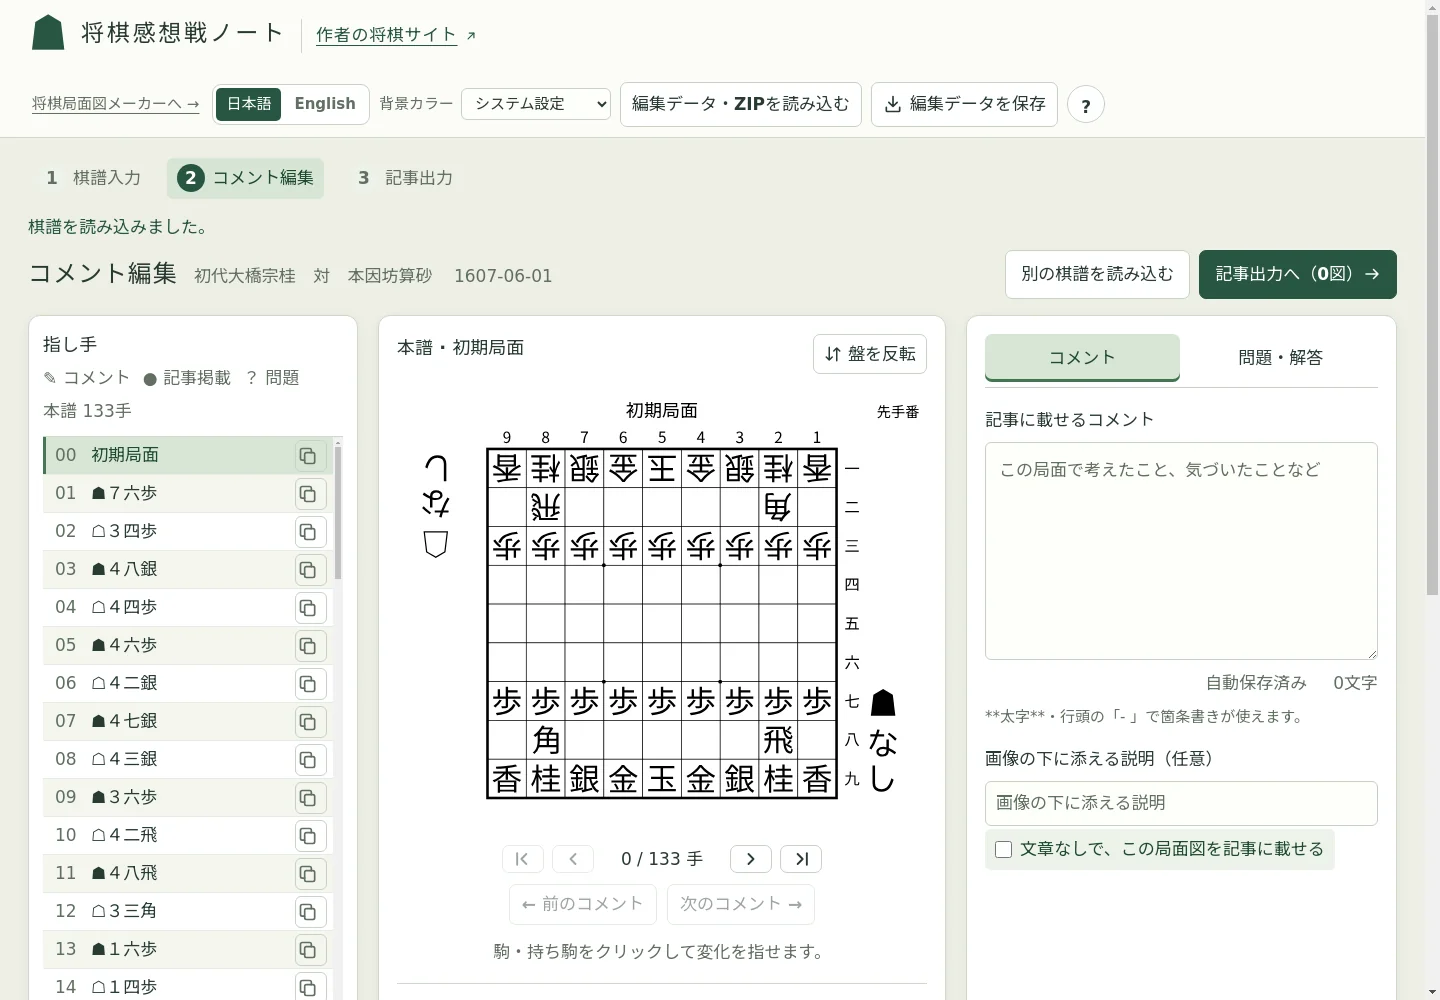
Task: Switch language to 日本語
Action: click(x=249, y=104)
